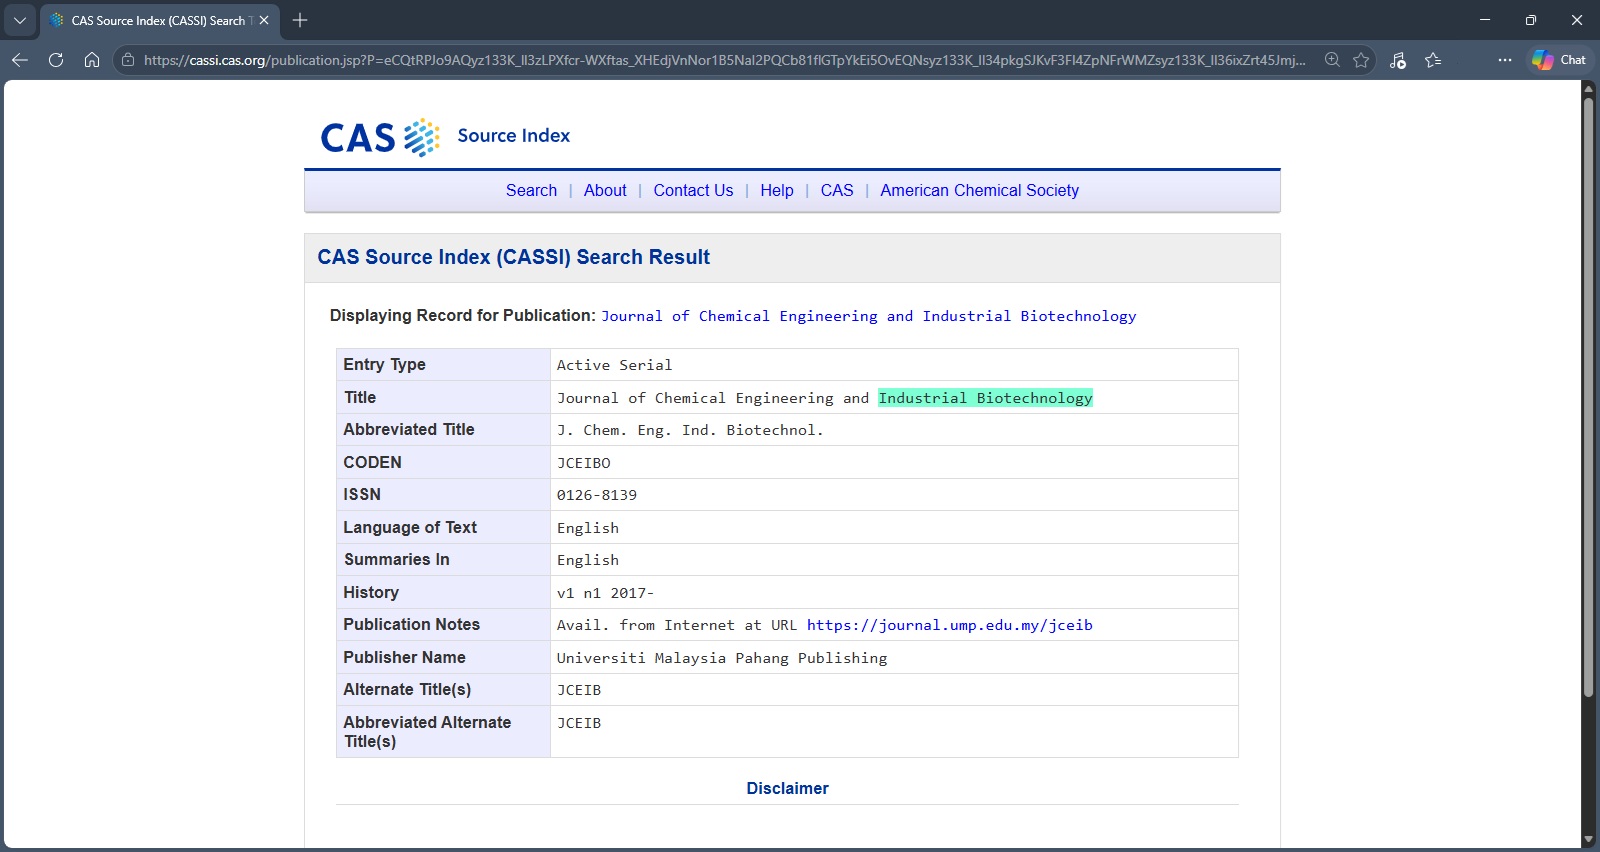Open the American Chemical Society link

point(979,190)
